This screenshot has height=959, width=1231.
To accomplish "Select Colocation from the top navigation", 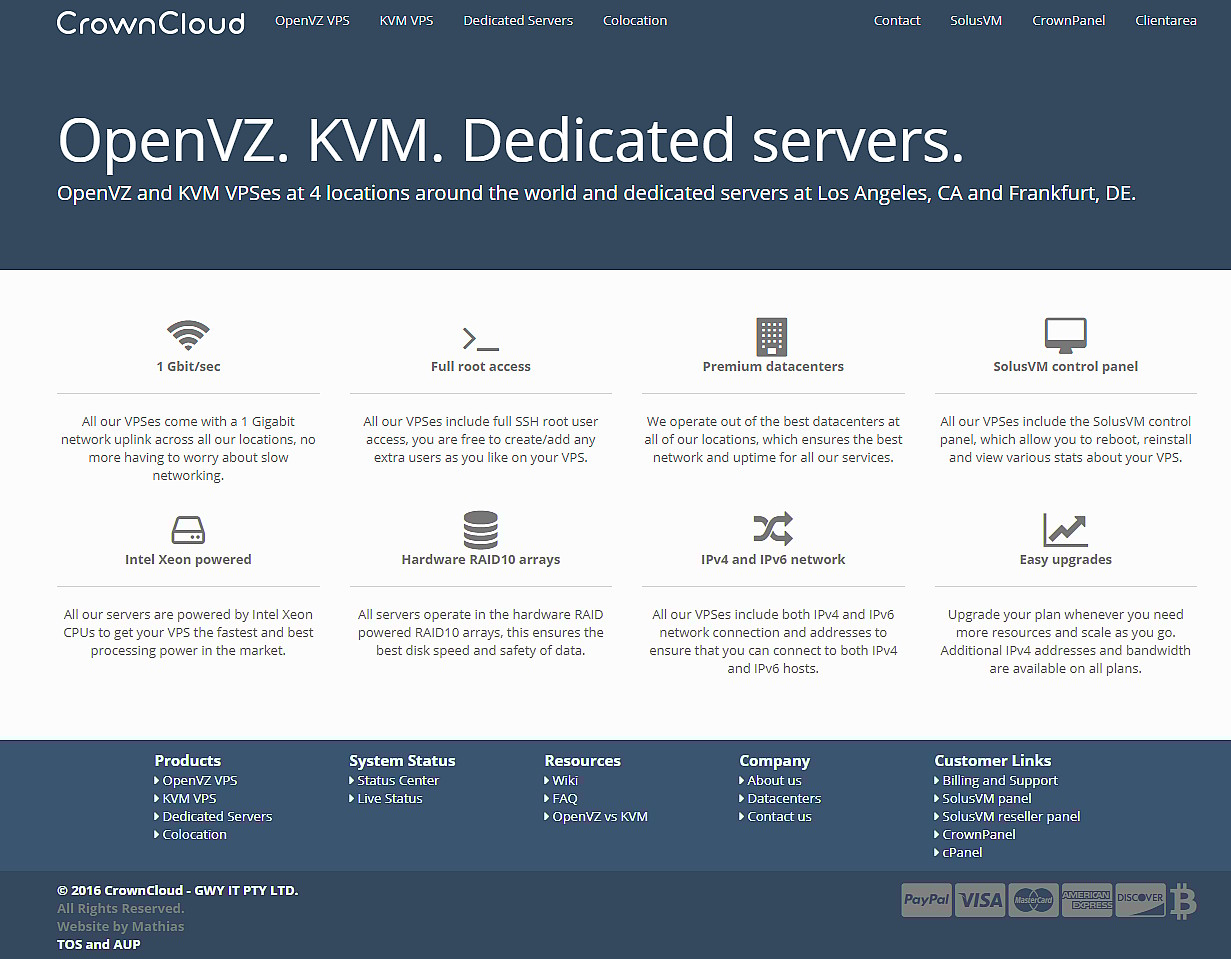I will (635, 20).
